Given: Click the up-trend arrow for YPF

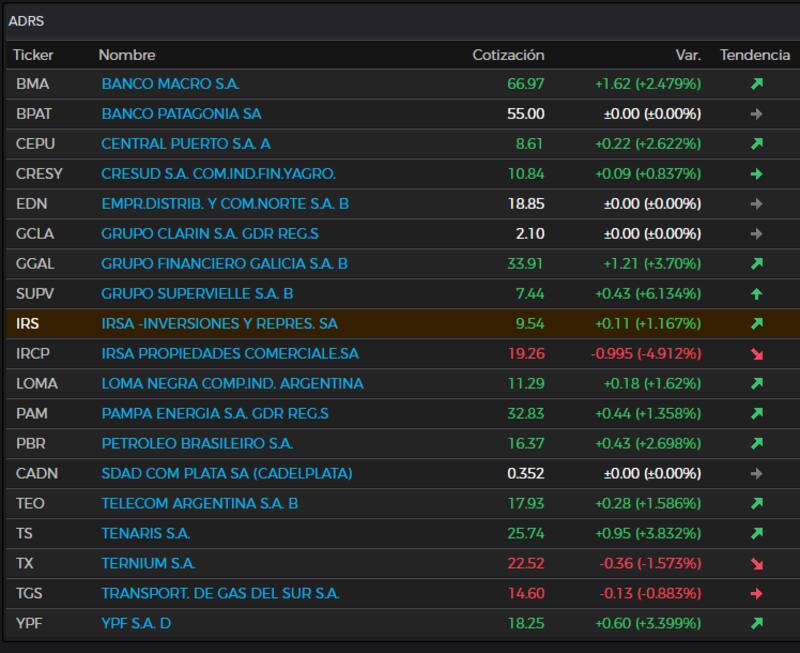Looking at the screenshot, I should click(756, 624).
